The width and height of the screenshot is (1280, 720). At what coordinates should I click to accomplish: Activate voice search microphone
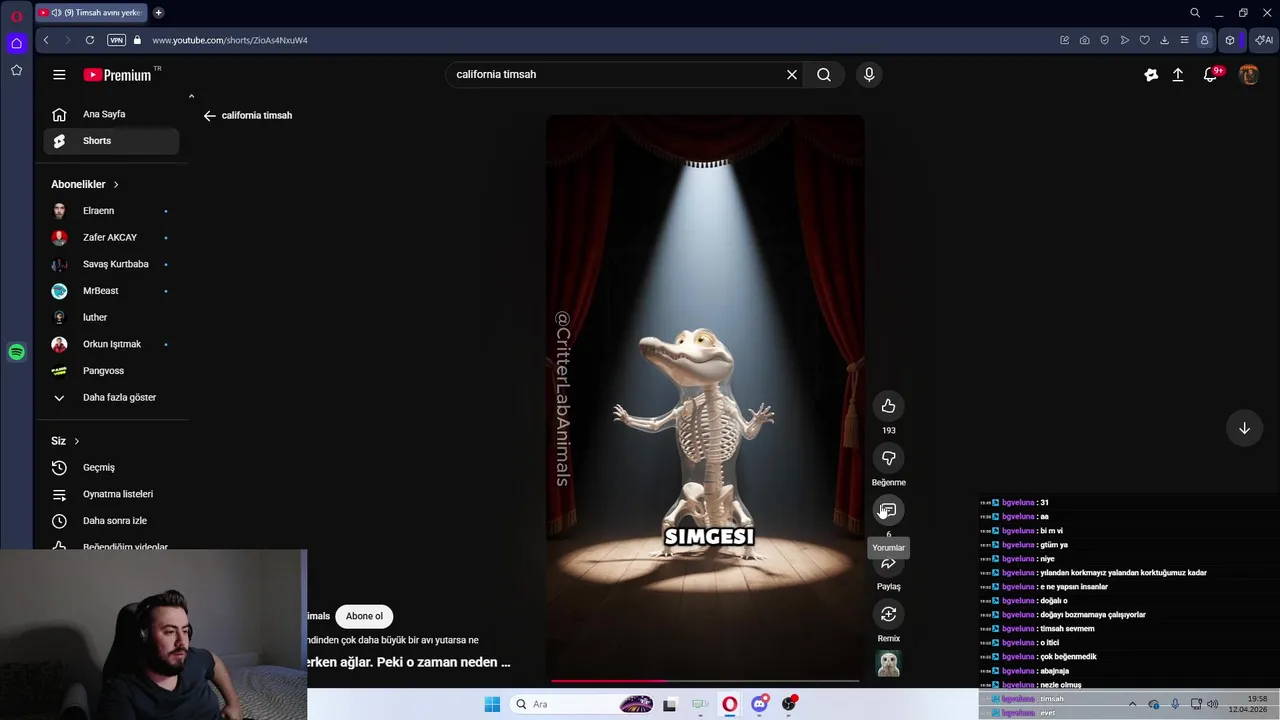[869, 74]
